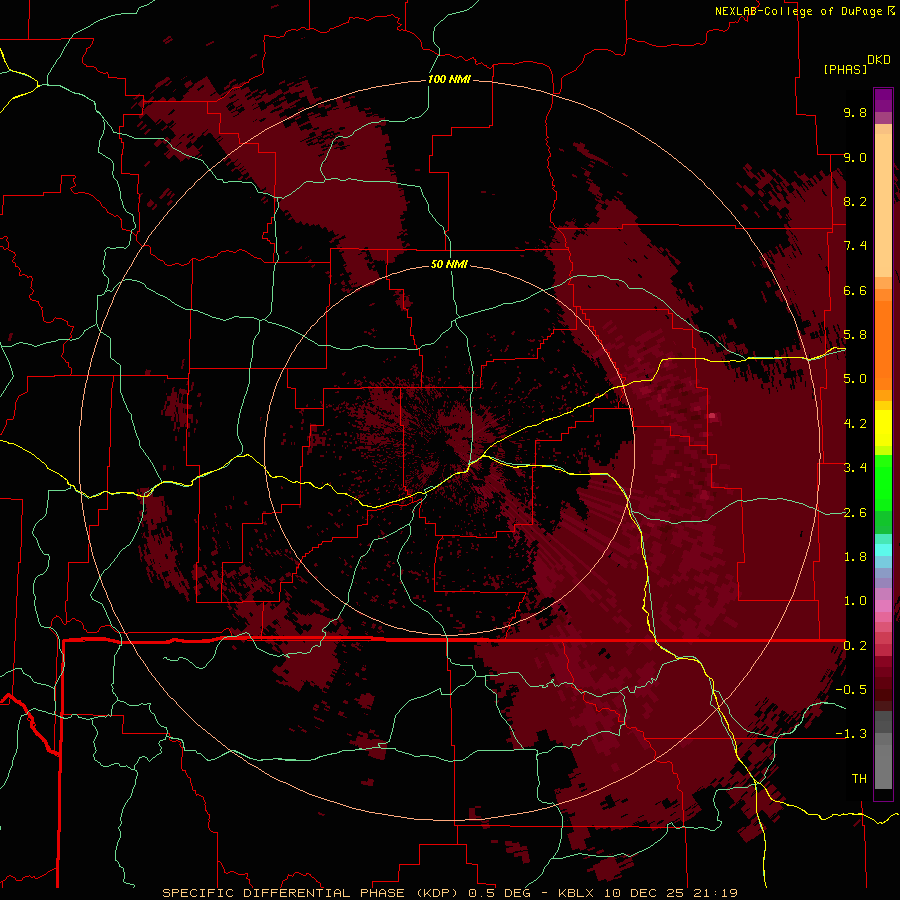
Task: Click the [PHAS] units label
Action: coord(845,69)
